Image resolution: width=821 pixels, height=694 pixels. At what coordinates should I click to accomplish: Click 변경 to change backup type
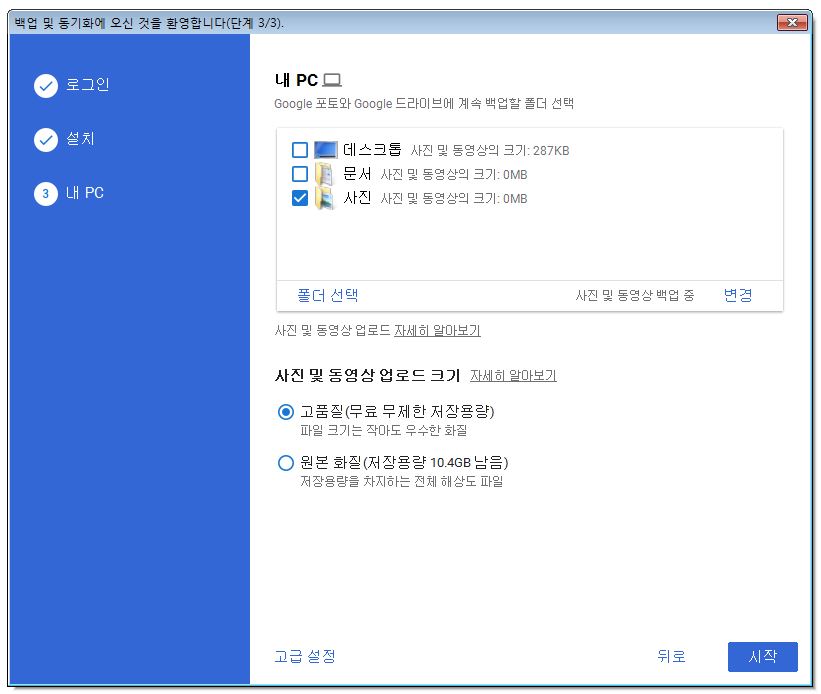[x=738, y=295]
